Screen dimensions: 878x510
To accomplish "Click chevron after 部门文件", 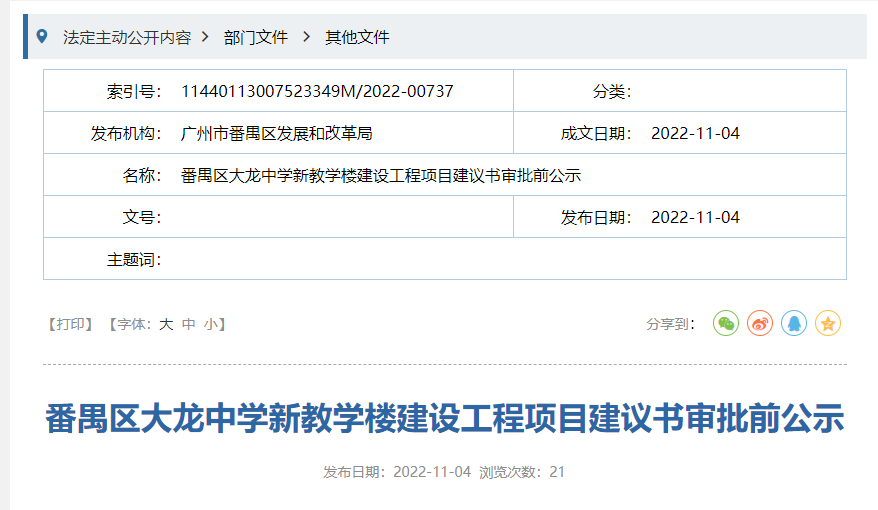I will click(x=306, y=37).
